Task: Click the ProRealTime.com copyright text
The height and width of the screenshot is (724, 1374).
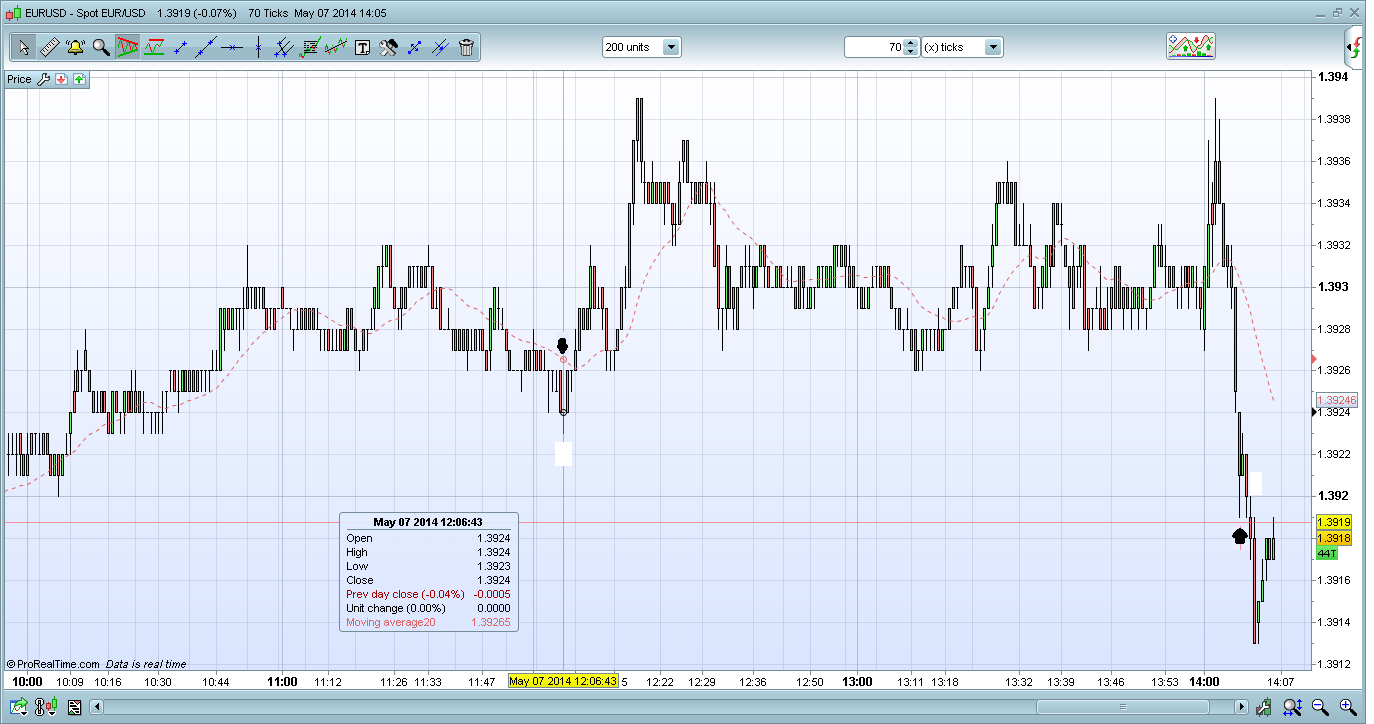Action: pyautogui.click(x=52, y=664)
